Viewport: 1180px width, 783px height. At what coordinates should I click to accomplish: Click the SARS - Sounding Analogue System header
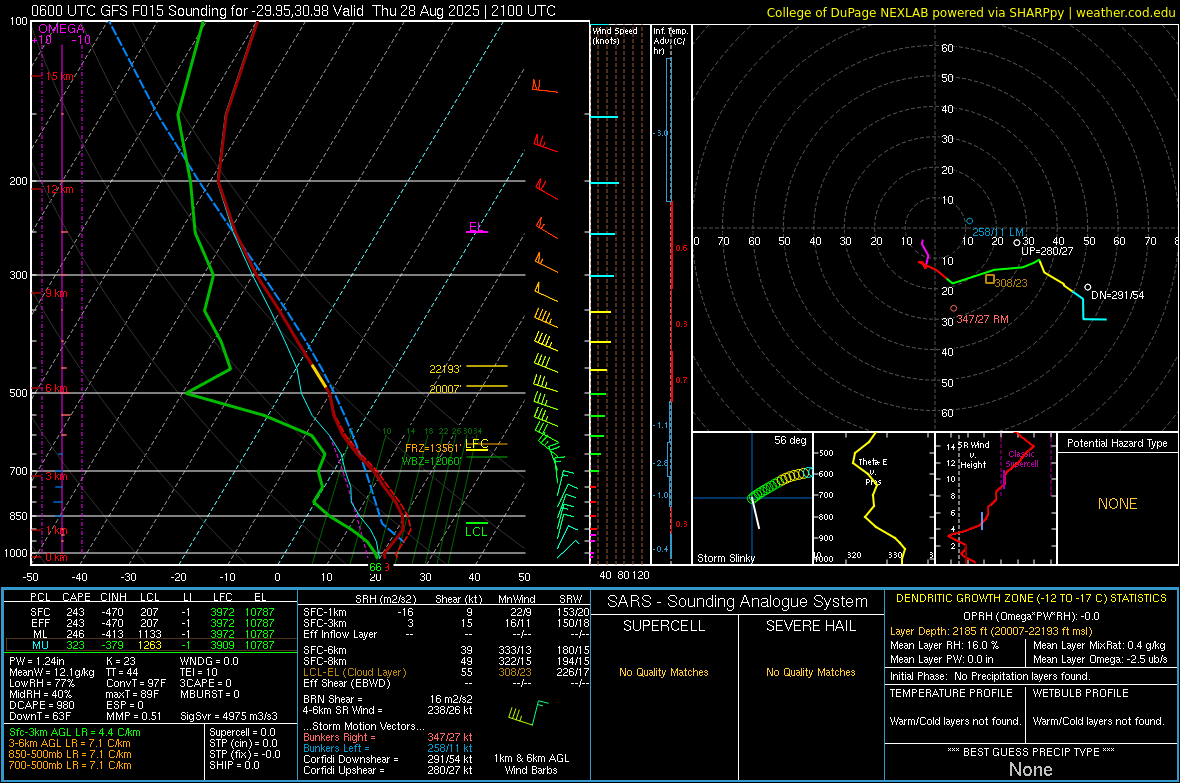click(x=738, y=602)
